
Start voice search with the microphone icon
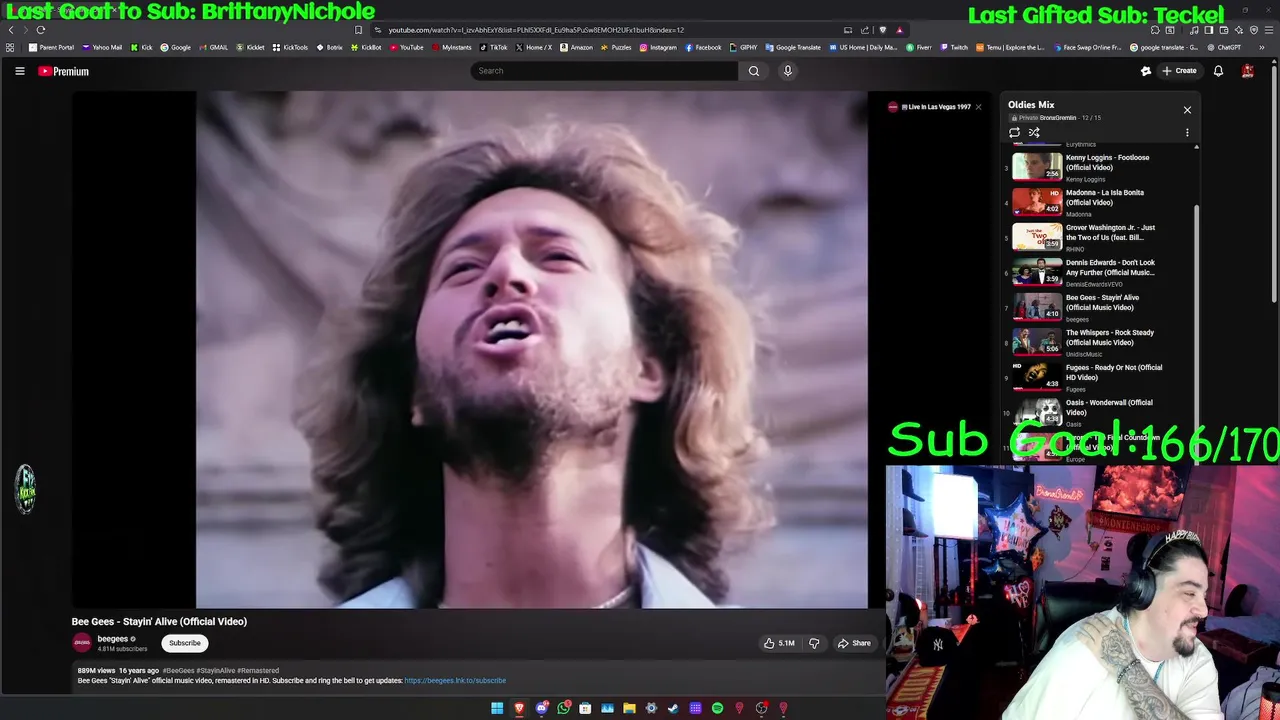click(787, 71)
